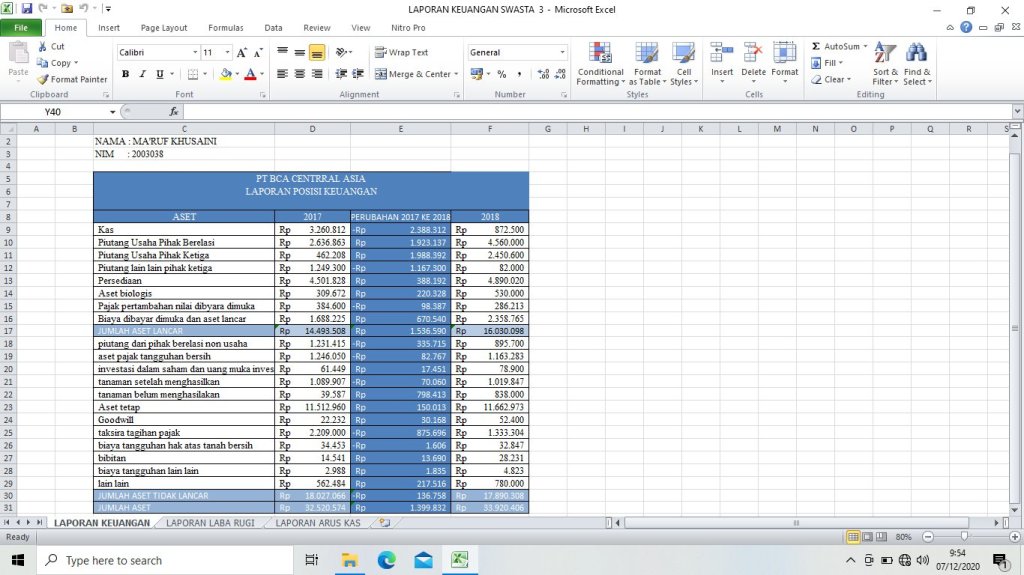Open Microsoft Edge from taskbar
1024x575 pixels.
[386, 560]
